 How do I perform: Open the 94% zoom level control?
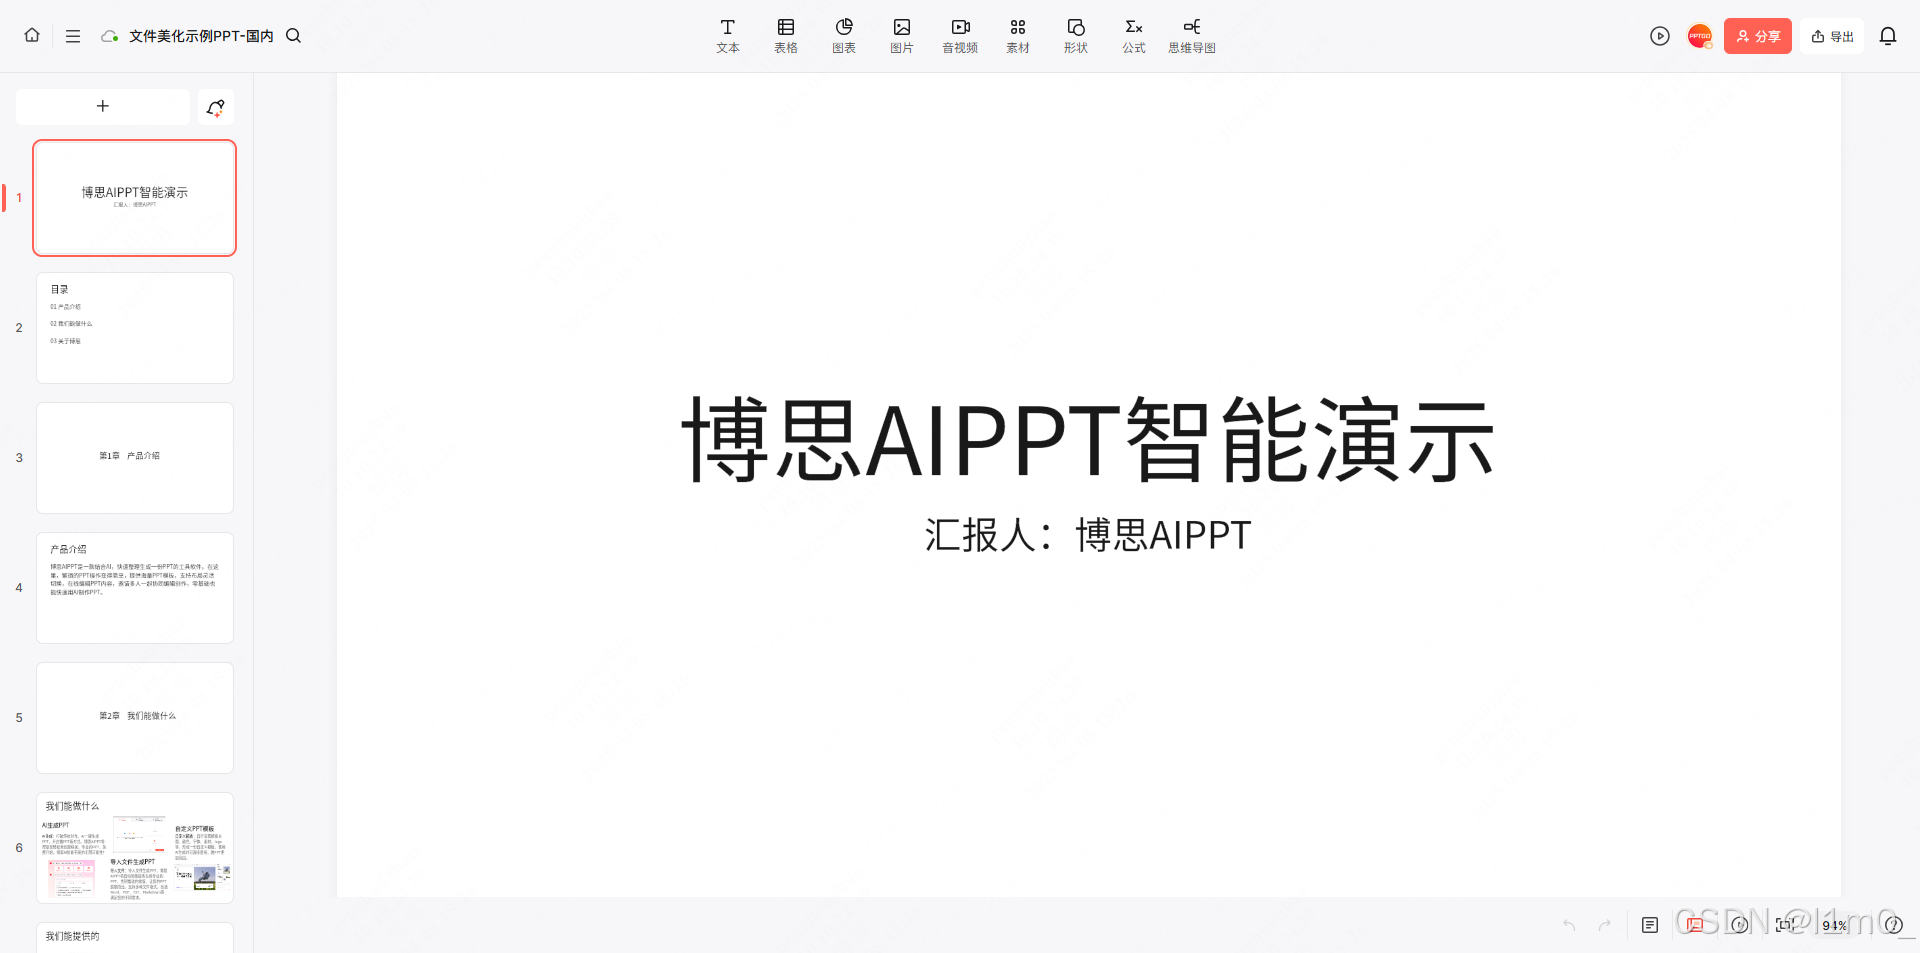[x=1834, y=926]
